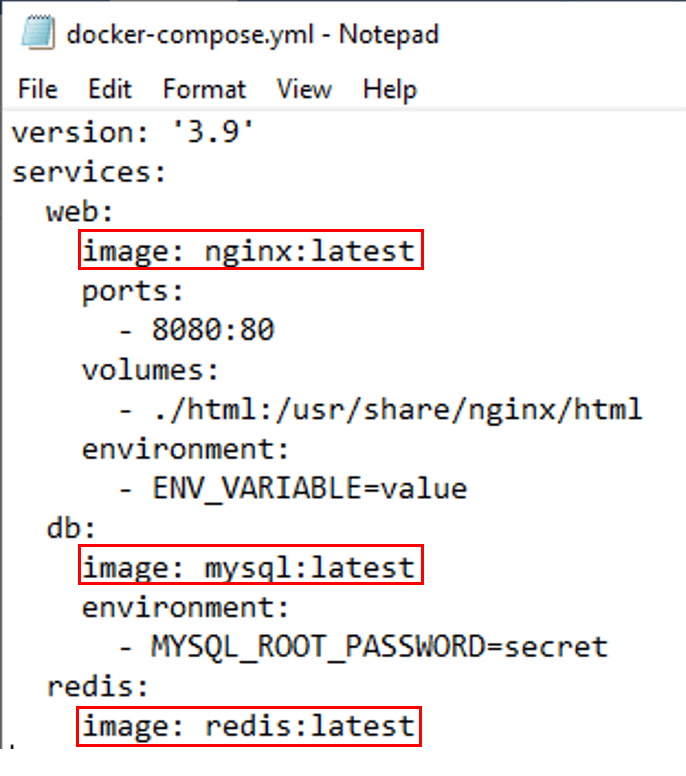686x776 pixels.
Task: Click the volumes: line
Action: tap(150, 370)
